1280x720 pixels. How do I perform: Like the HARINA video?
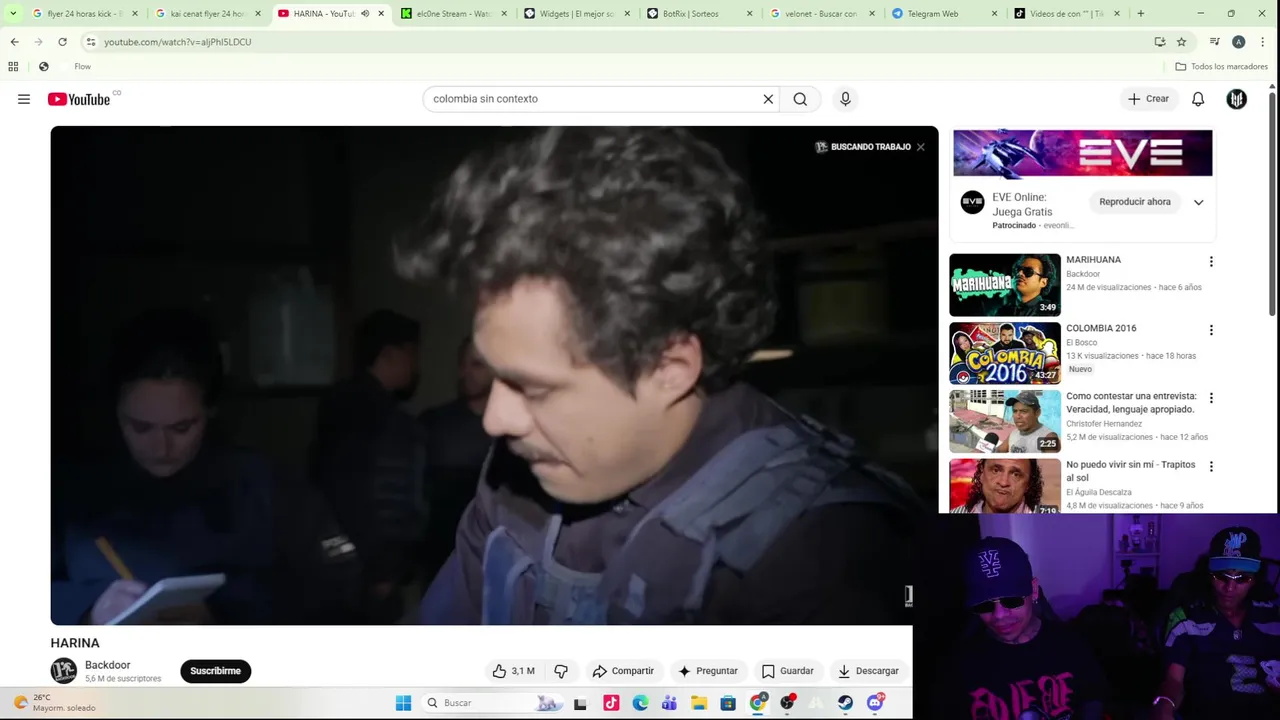(513, 671)
